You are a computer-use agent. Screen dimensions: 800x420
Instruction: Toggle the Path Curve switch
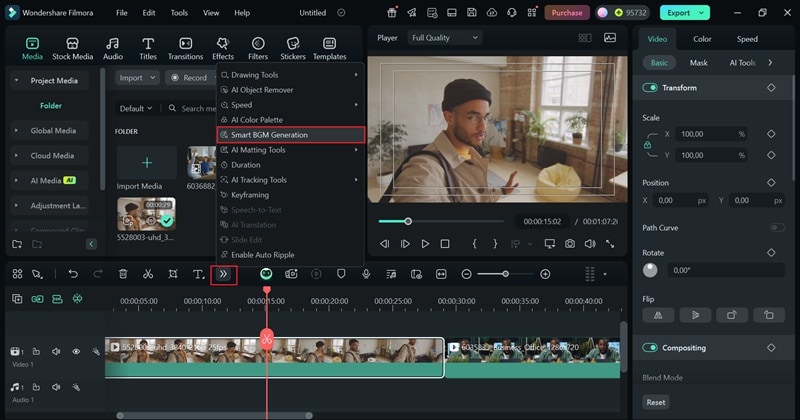777,228
